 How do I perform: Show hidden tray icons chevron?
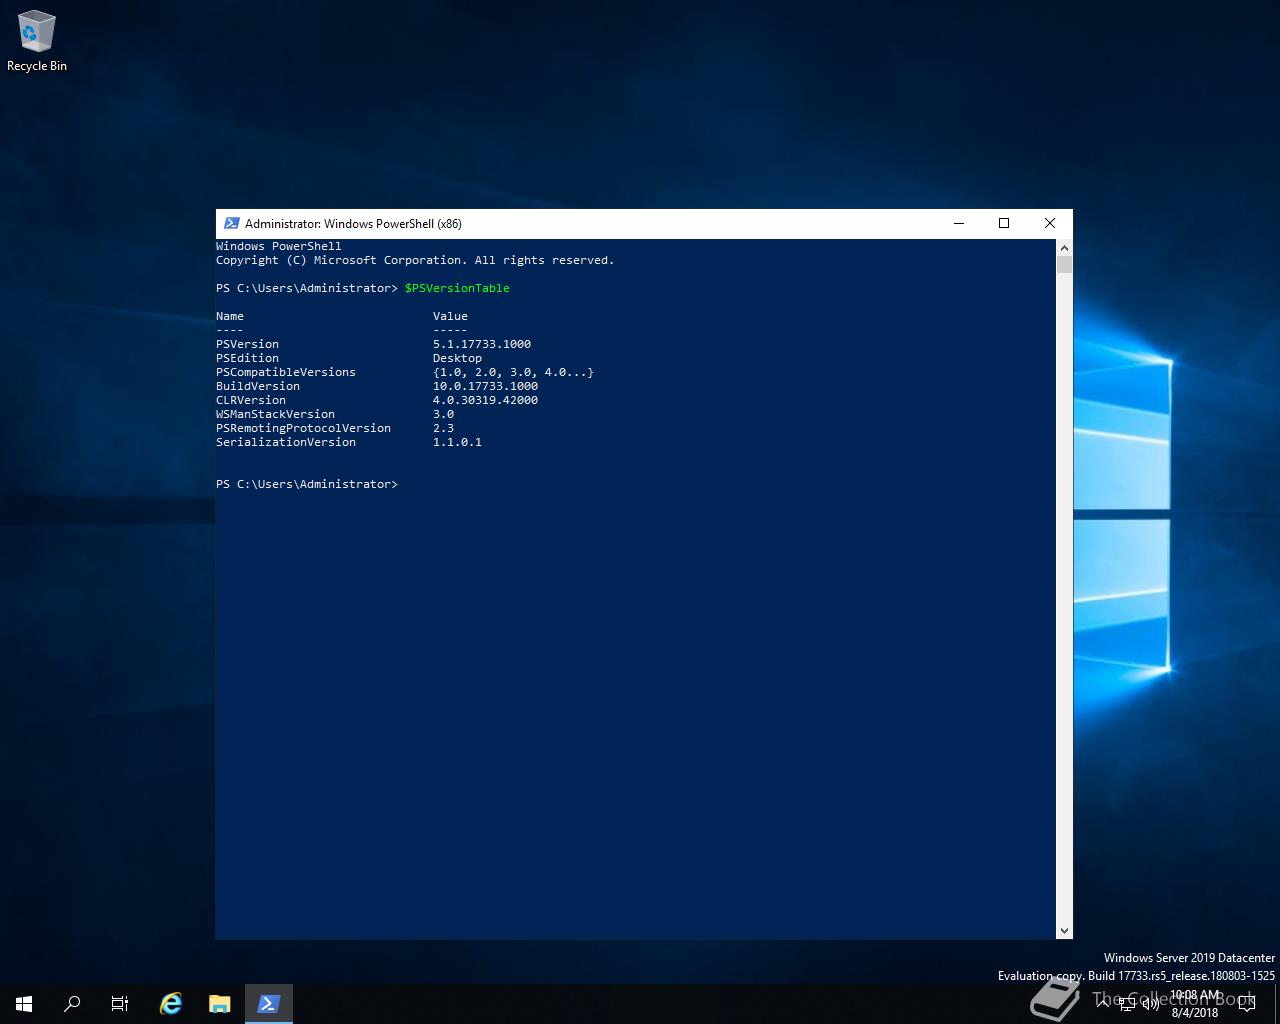[1104, 1004]
